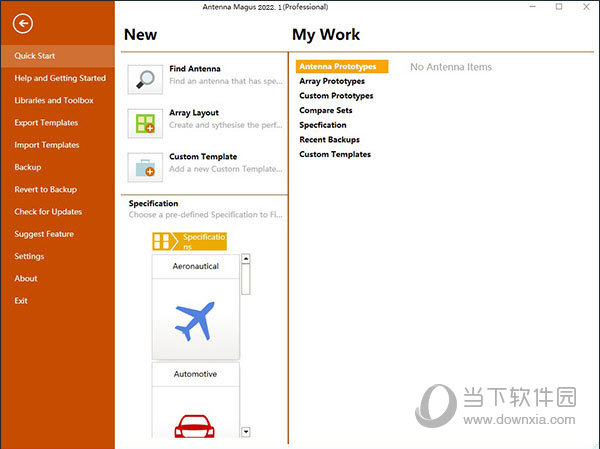
Task: Click the specification list scroll-up arrow
Action: (246, 259)
